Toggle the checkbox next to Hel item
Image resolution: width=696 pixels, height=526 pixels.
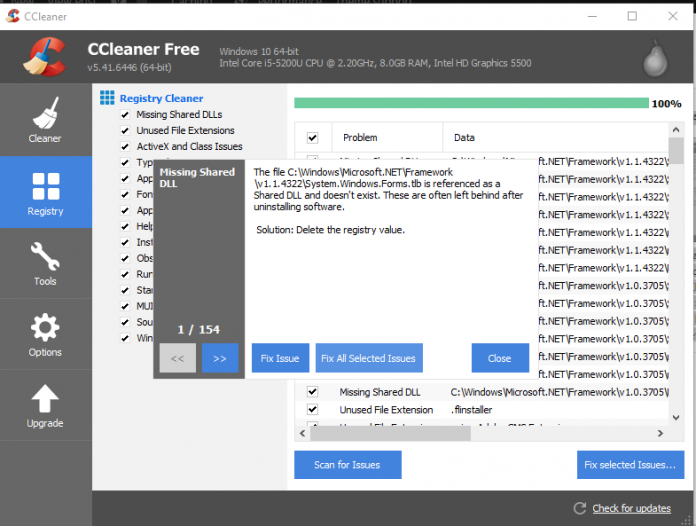point(125,227)
